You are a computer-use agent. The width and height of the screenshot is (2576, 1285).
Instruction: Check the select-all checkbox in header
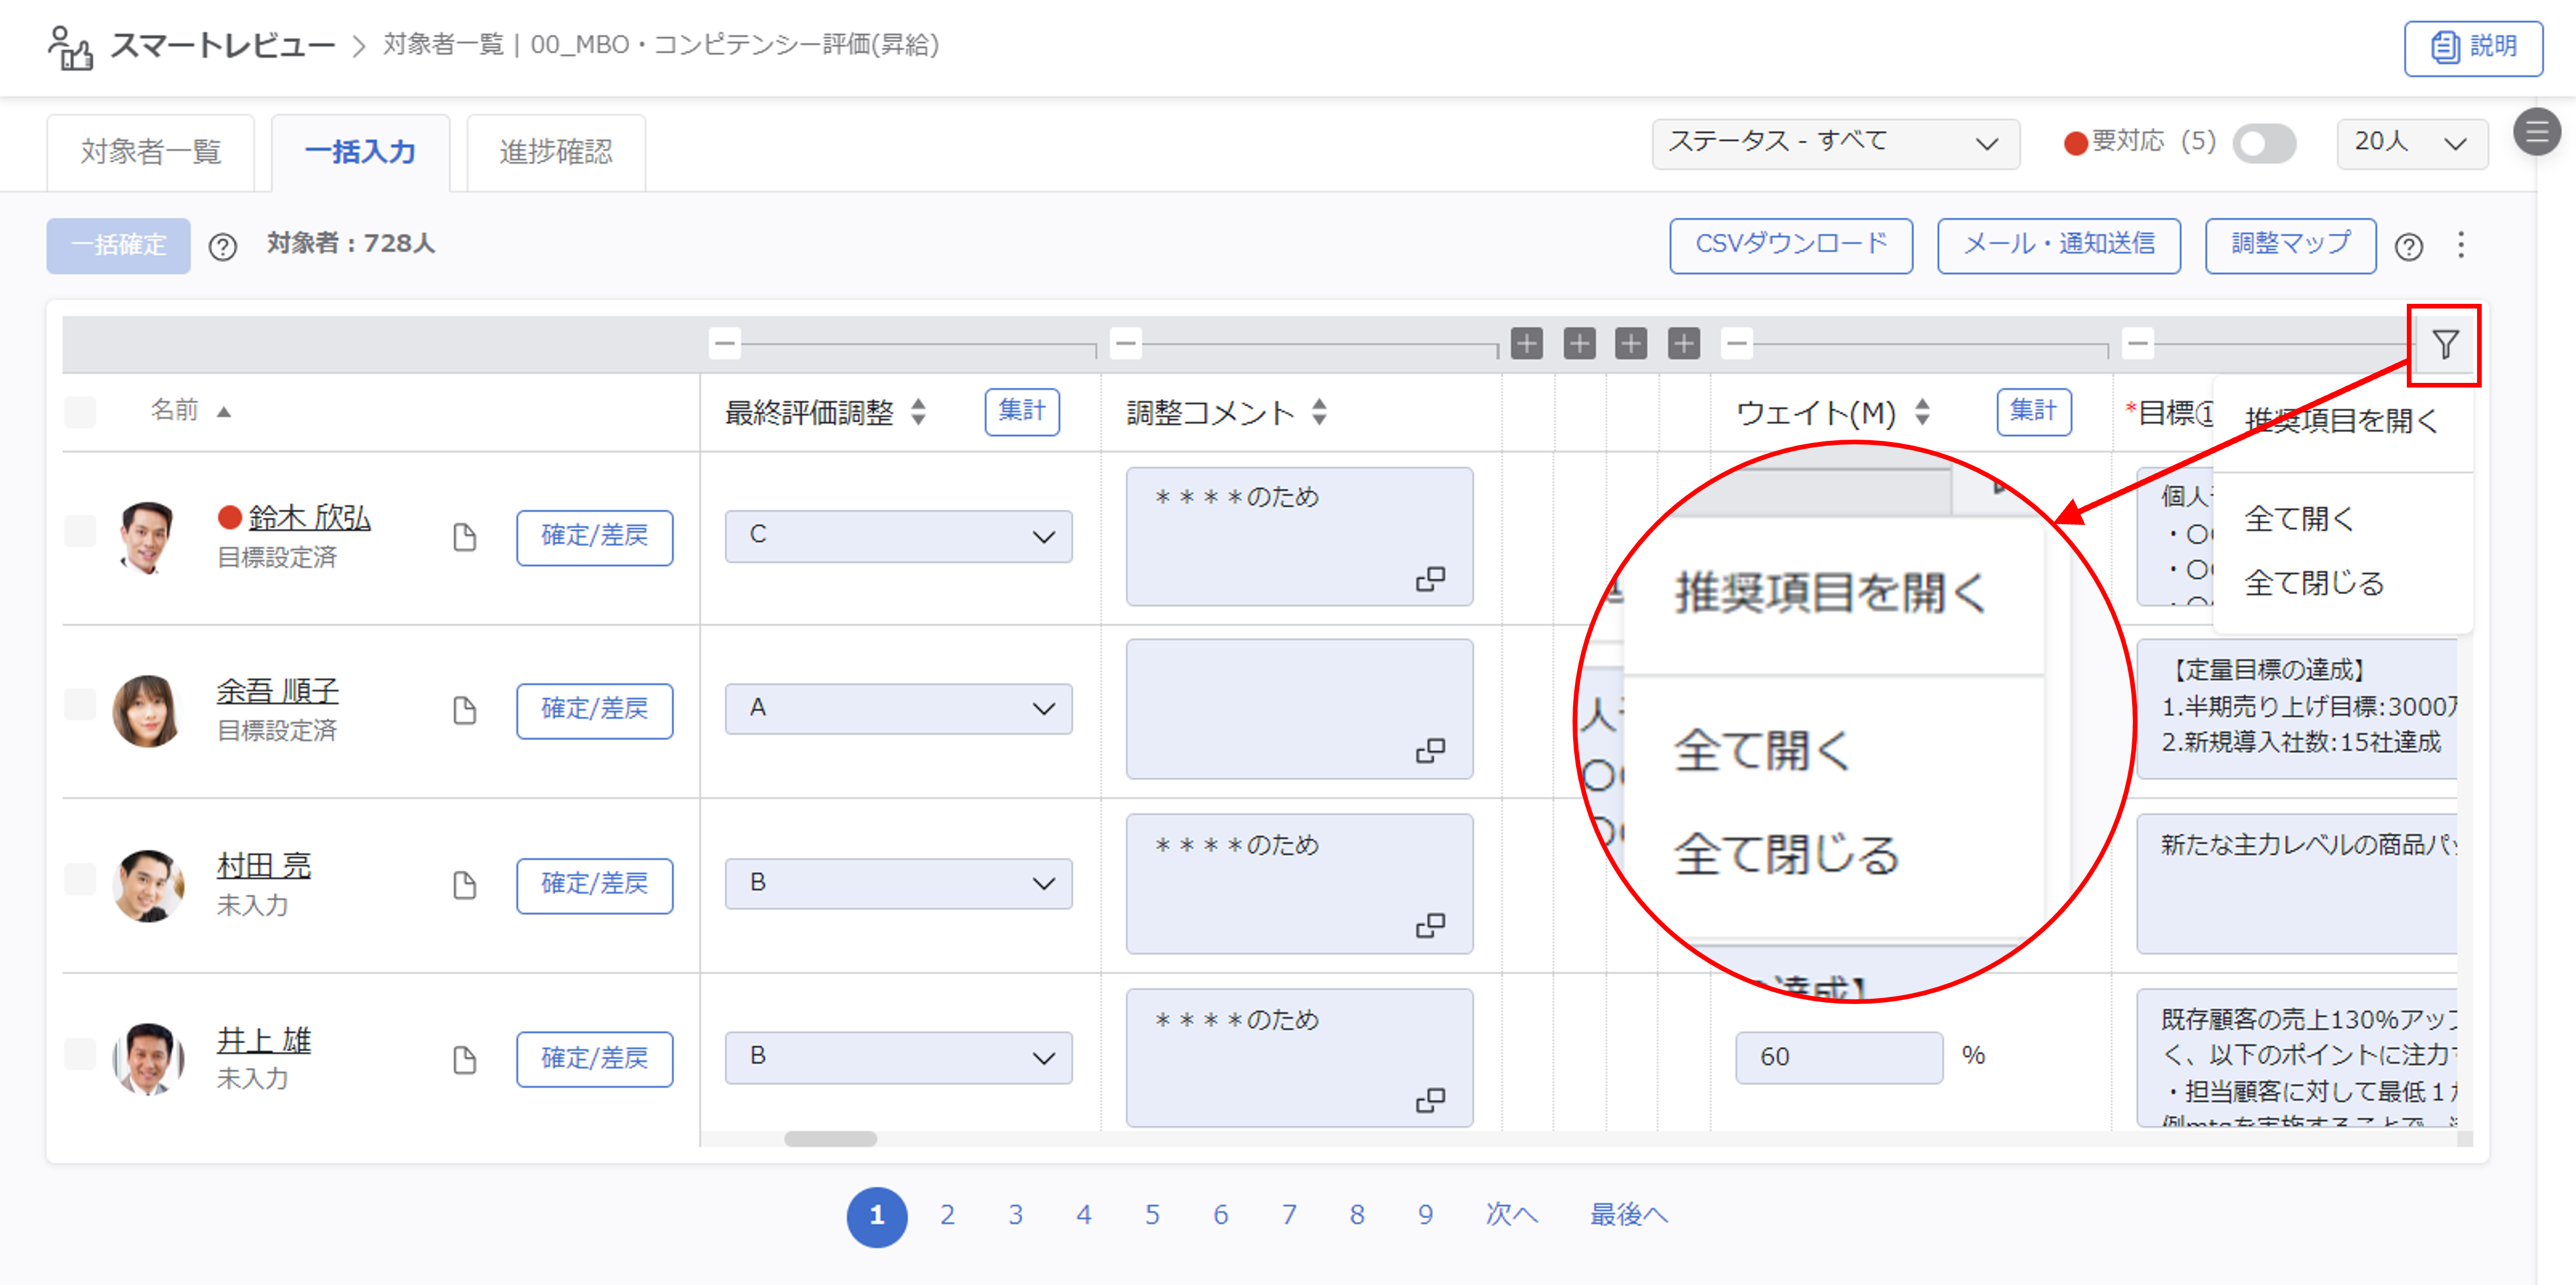80,411
